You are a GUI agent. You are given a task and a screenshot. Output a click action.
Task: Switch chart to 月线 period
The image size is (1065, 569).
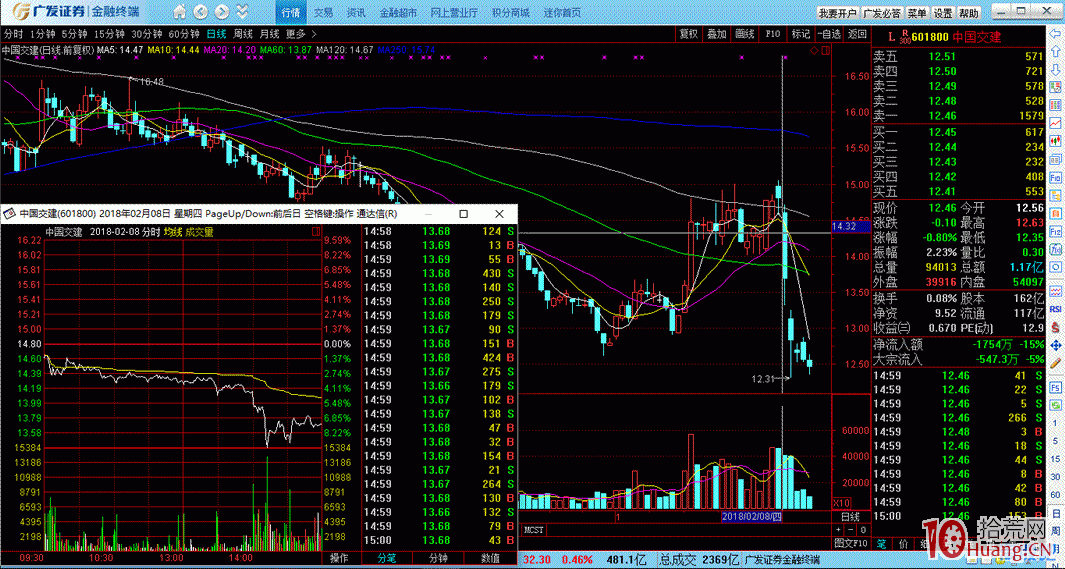pos(270,33)
